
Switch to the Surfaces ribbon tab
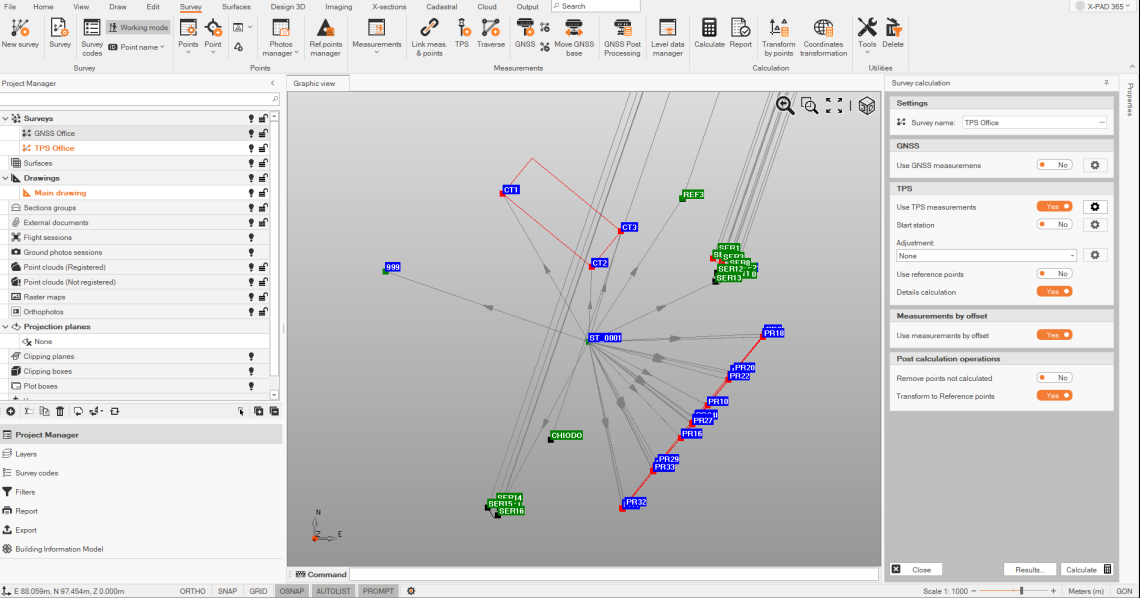(236, 6)
